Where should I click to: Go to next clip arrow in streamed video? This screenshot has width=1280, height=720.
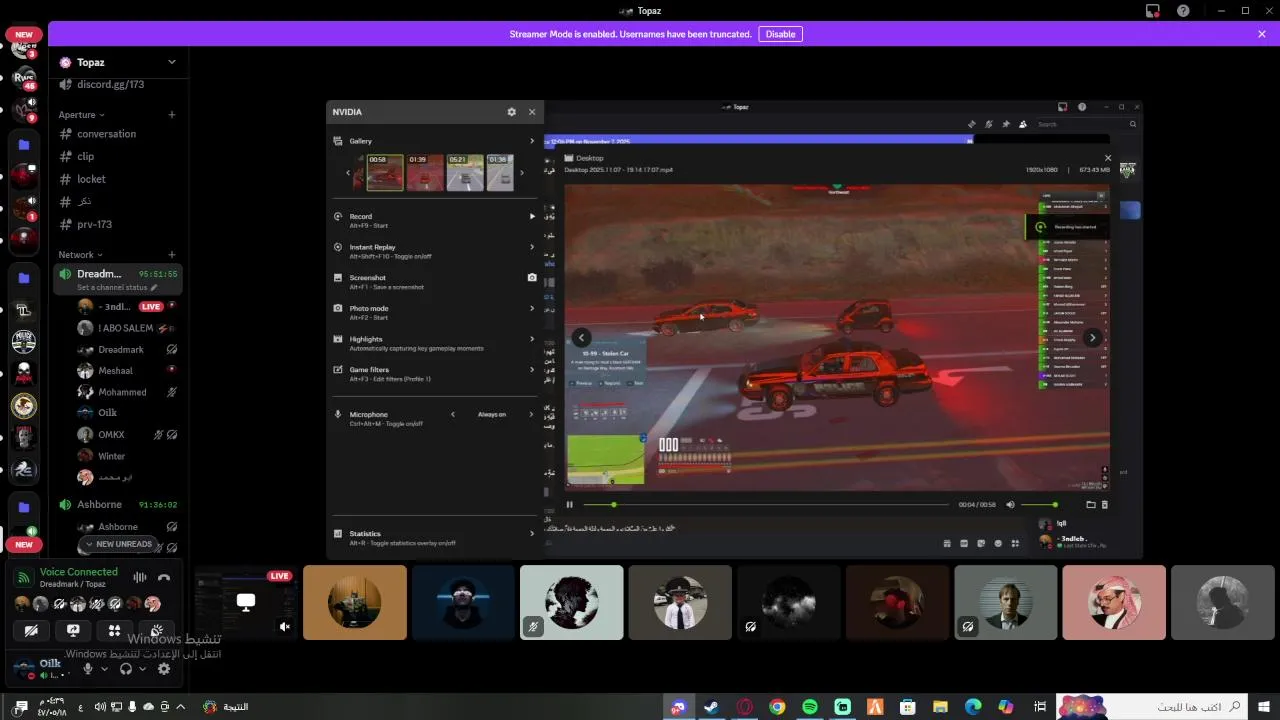(1093, 338)
